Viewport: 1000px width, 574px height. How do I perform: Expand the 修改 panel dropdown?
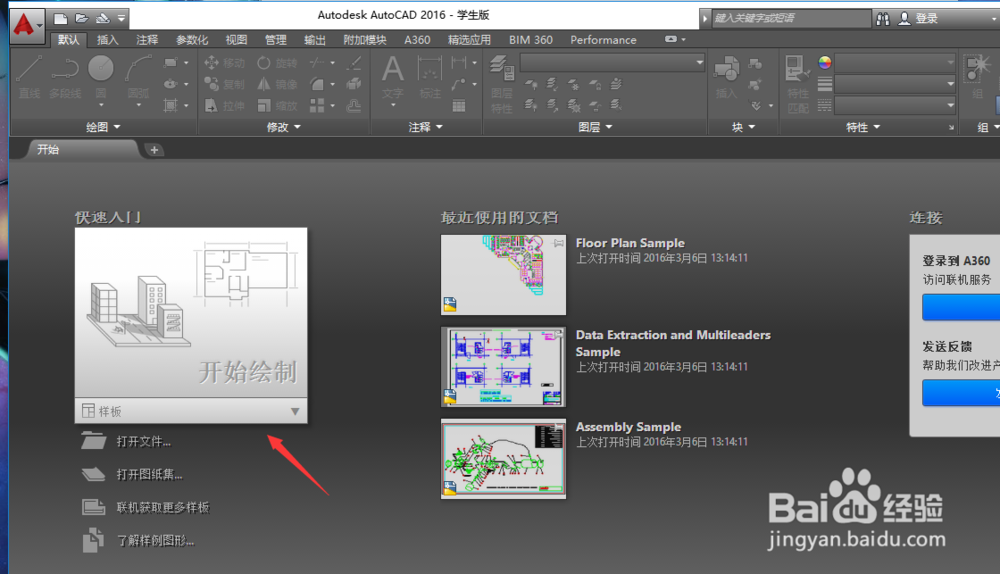click(x=284, y=127)
